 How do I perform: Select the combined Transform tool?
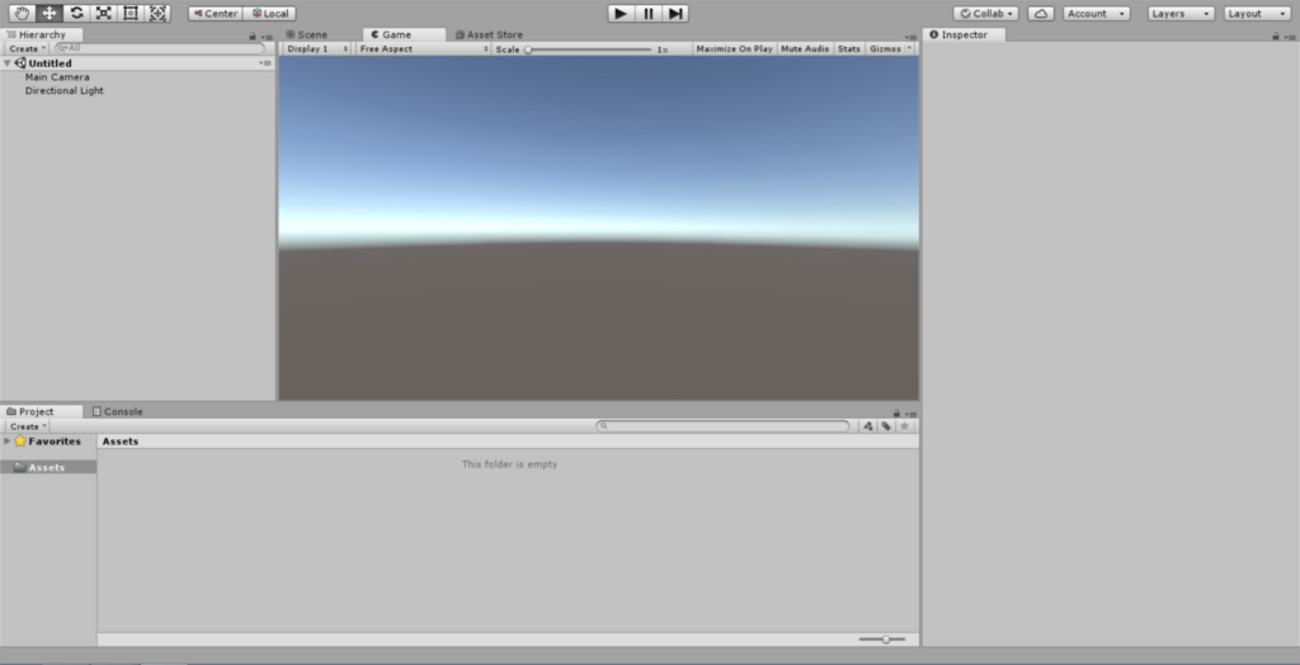[x=157, y=13]
